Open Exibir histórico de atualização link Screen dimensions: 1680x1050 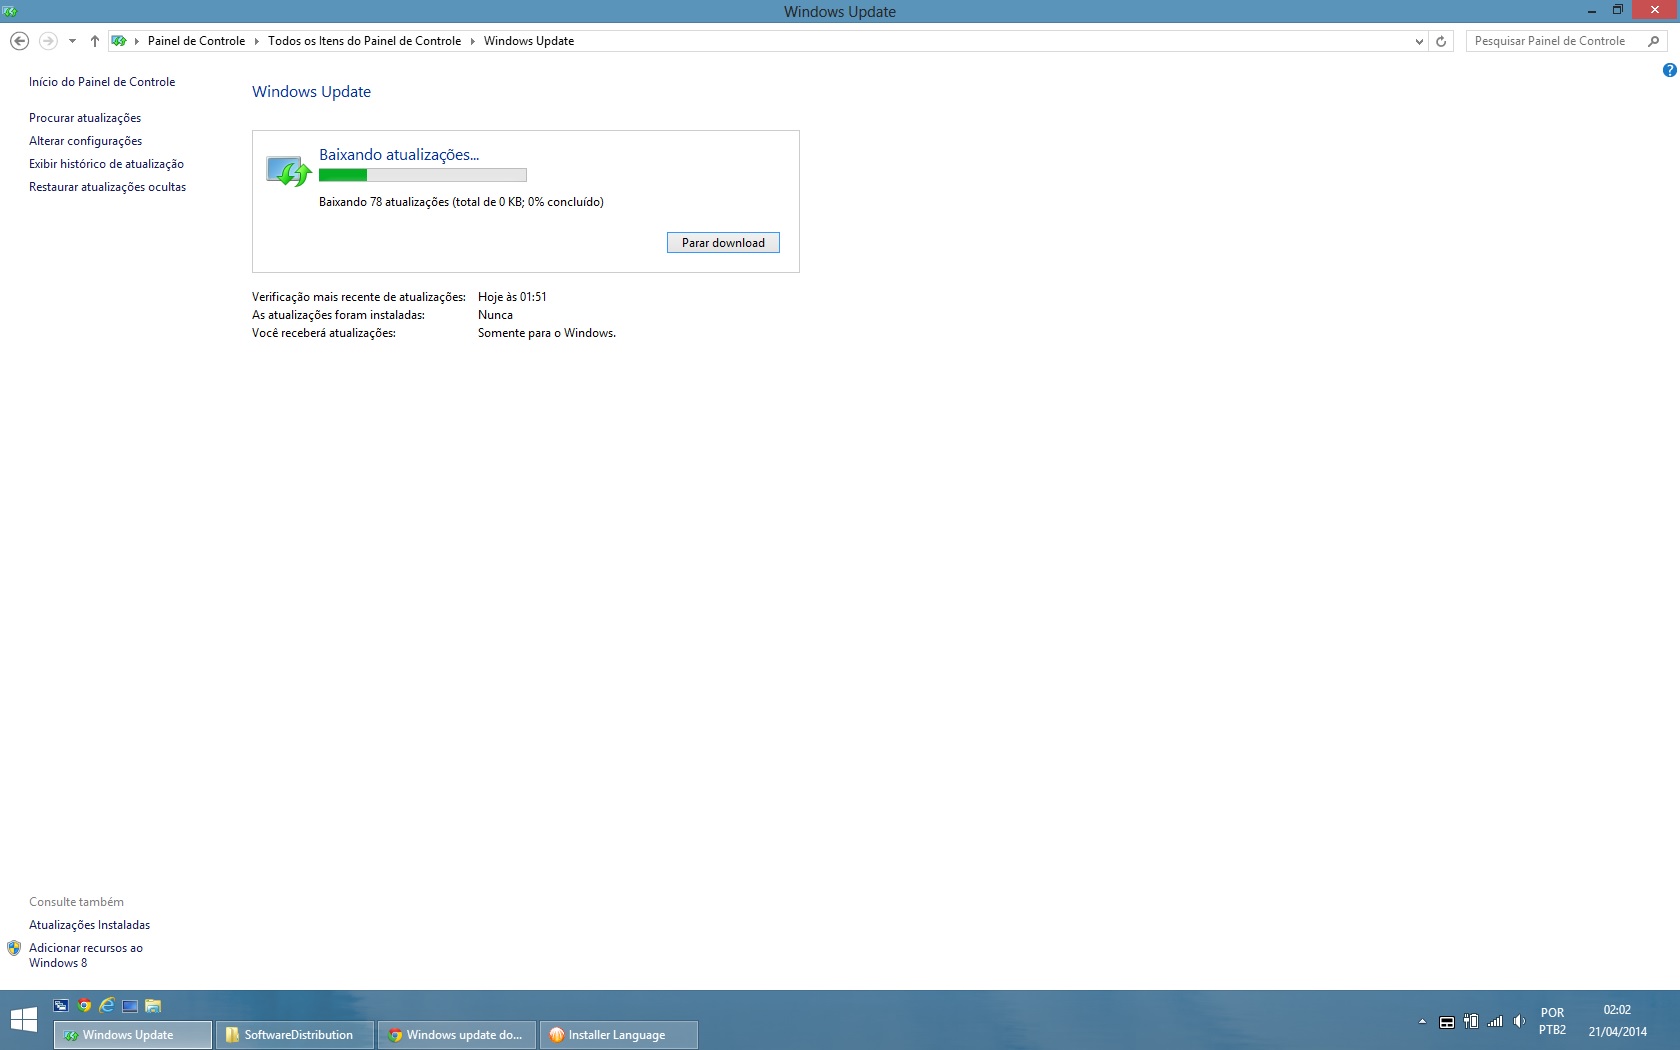[107, 164]
